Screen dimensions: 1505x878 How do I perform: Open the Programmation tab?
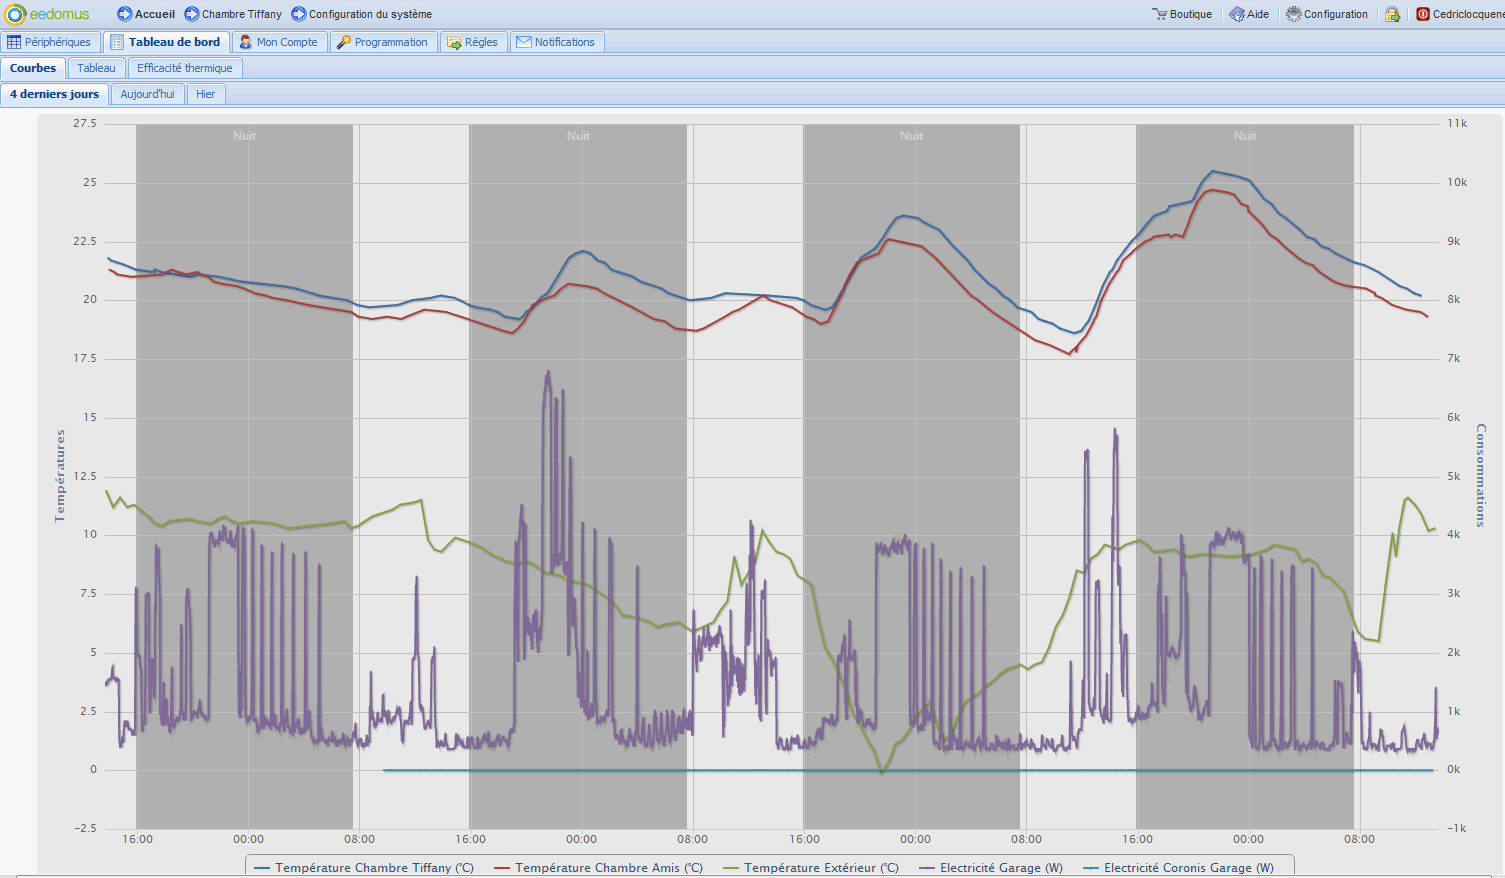(383, 42)
